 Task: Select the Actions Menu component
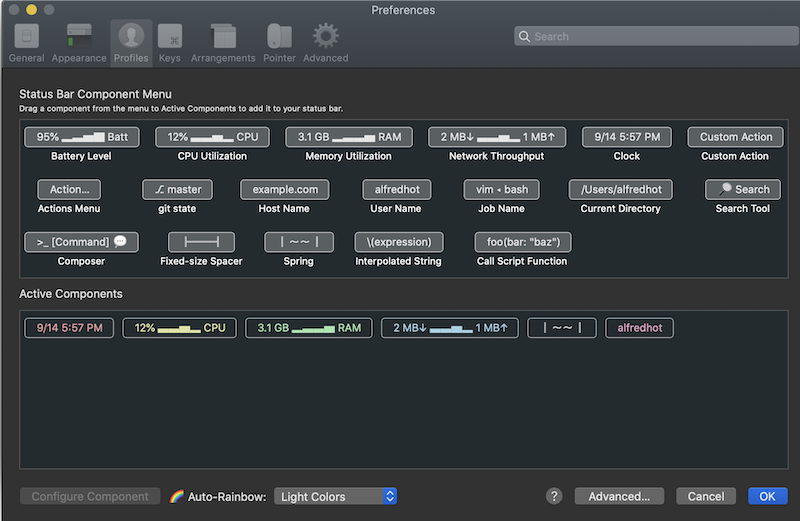click(69, 189)
